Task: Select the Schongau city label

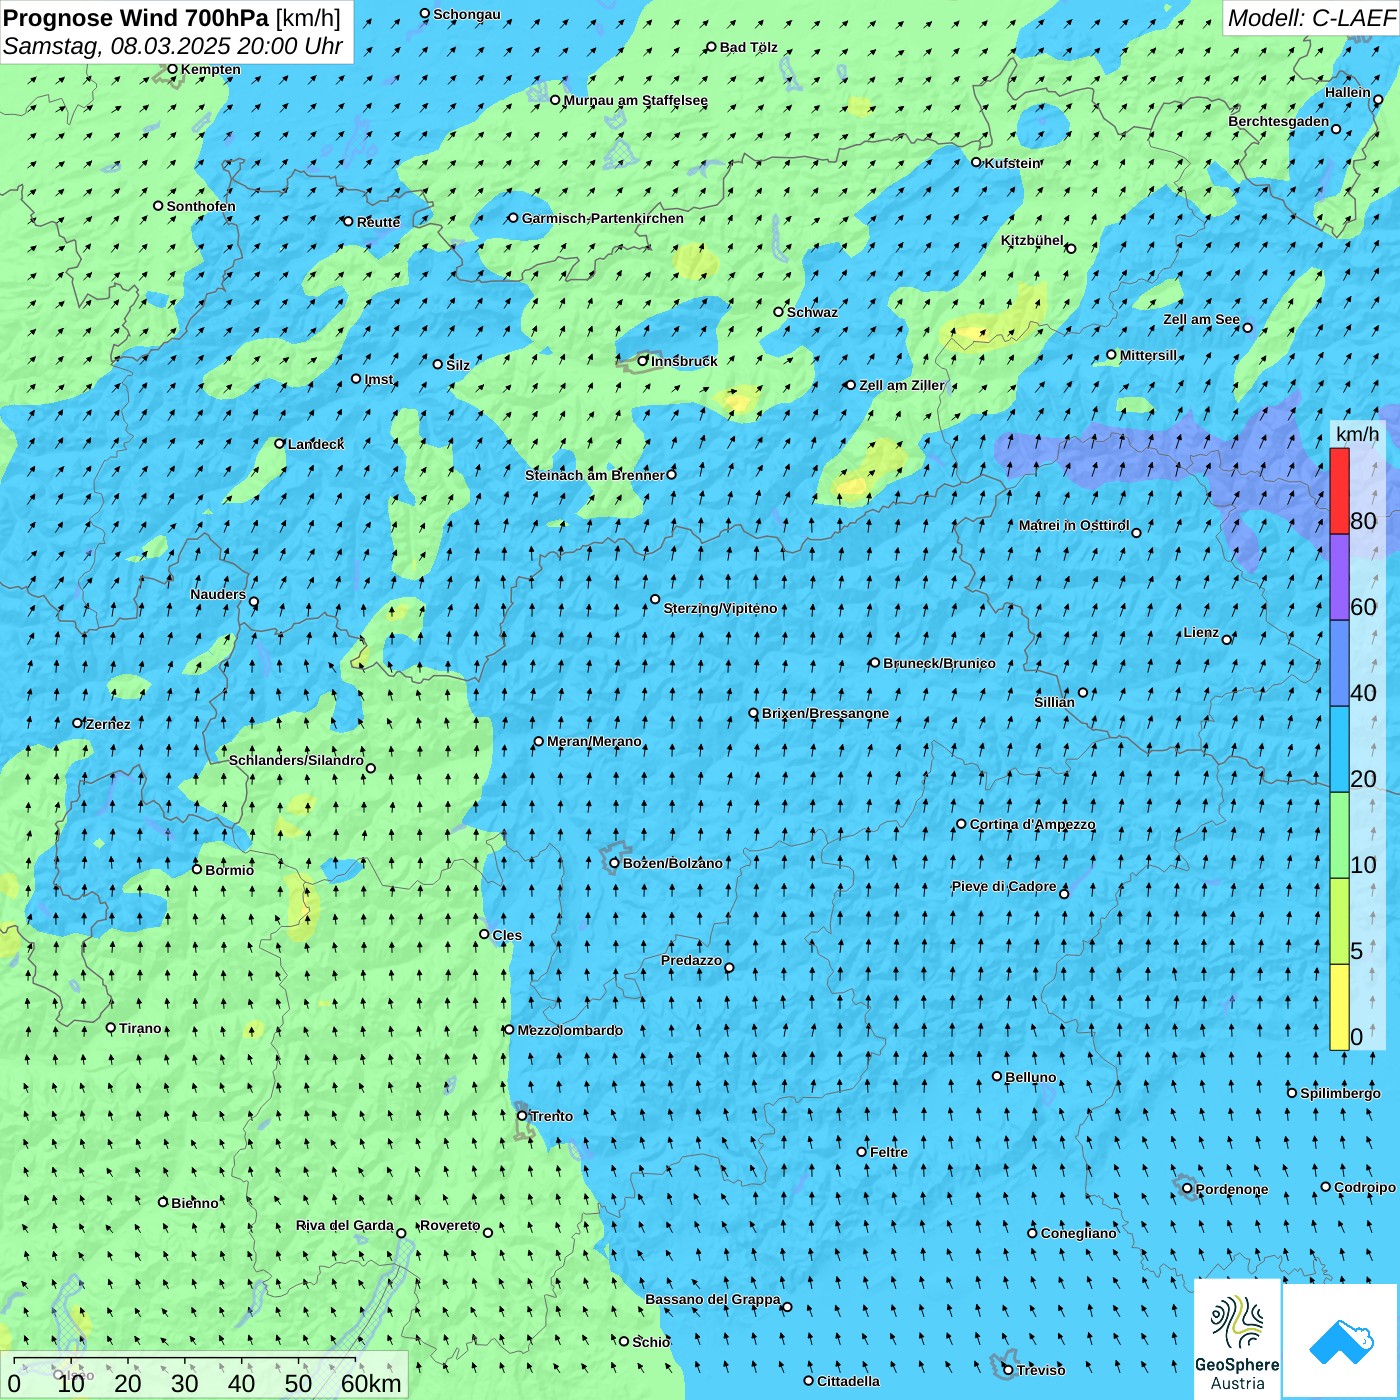Action: coord(467,14)
